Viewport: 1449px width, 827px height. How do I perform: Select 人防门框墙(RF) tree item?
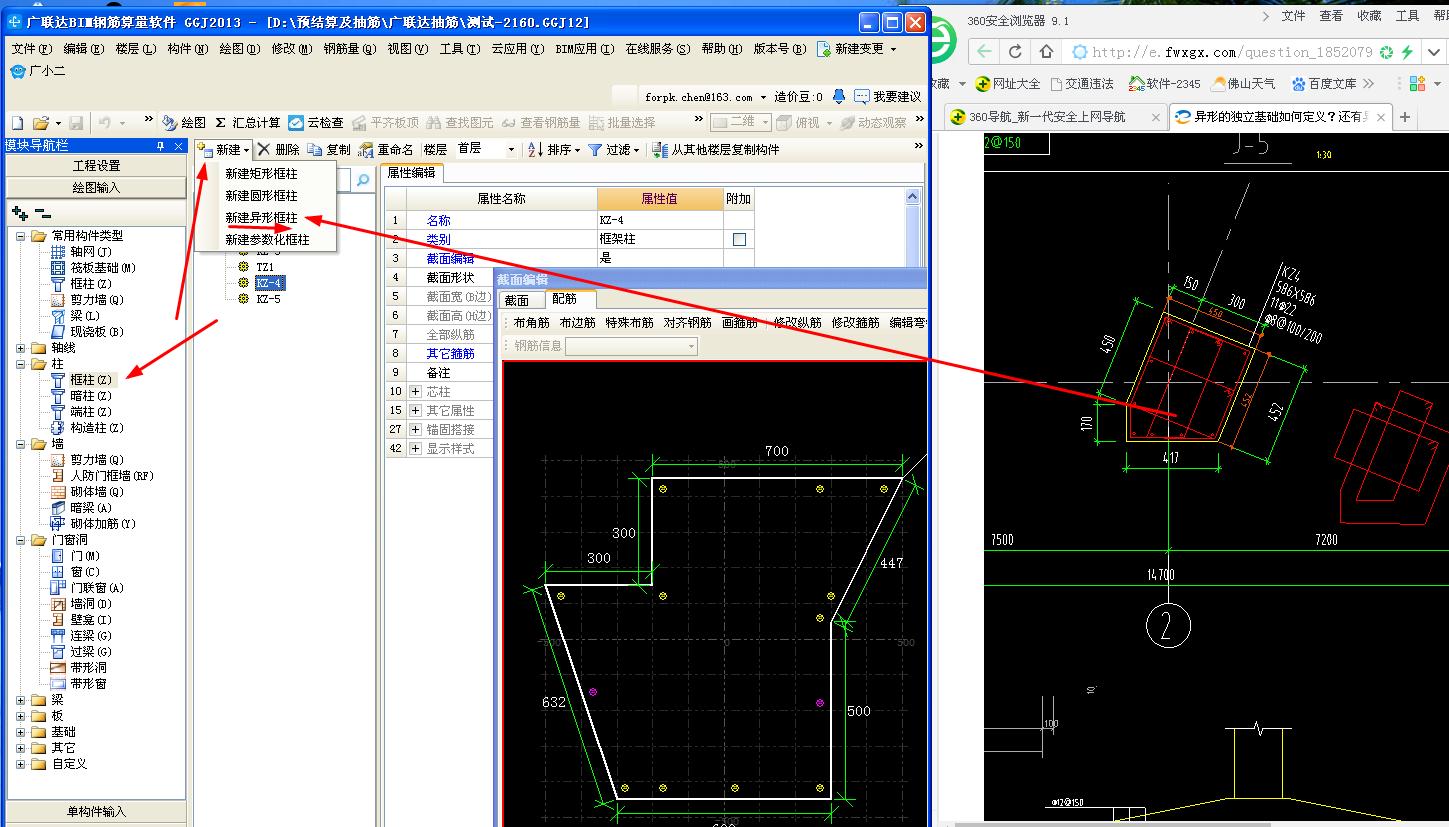(102, 476)
